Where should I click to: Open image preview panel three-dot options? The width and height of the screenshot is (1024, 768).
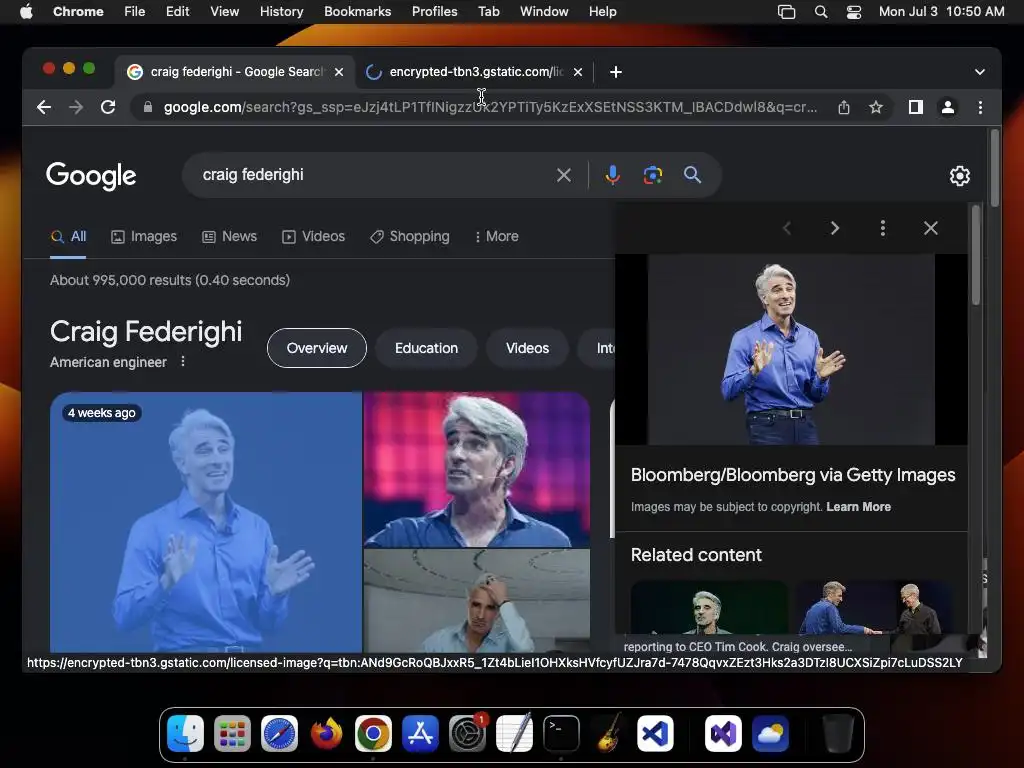pos(882,228)
